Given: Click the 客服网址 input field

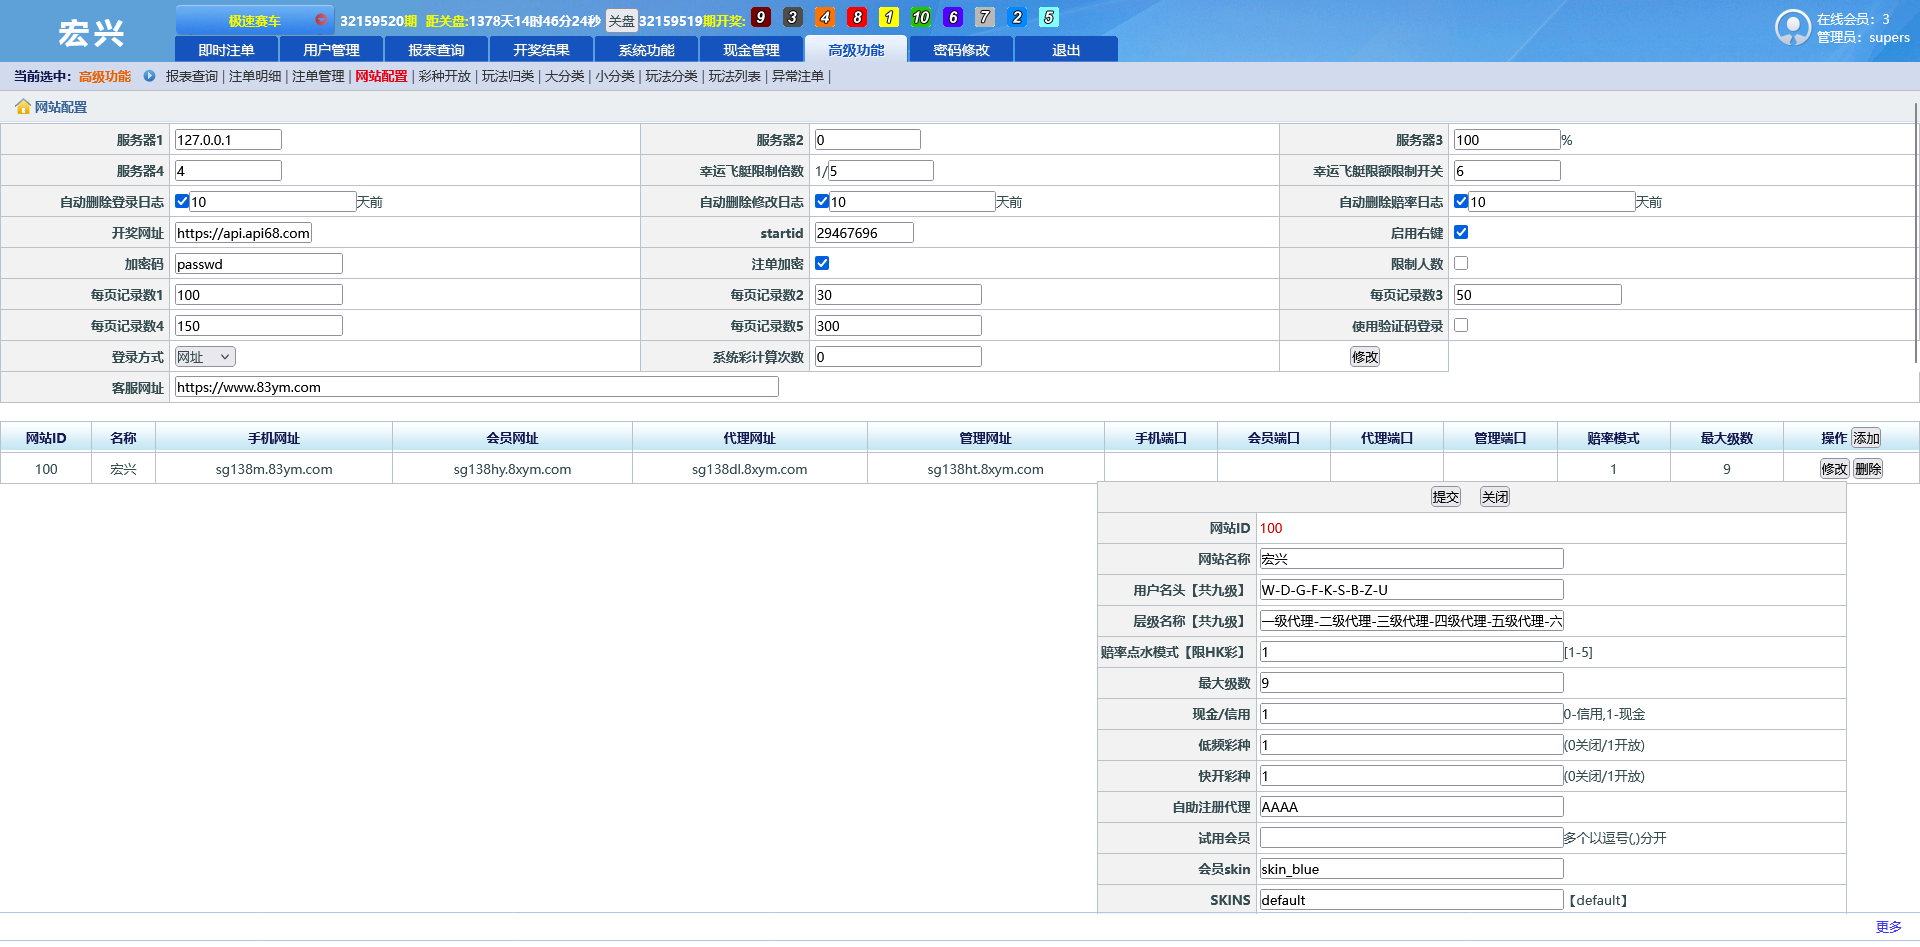Looking at the screenshot, I should point(476,387).
